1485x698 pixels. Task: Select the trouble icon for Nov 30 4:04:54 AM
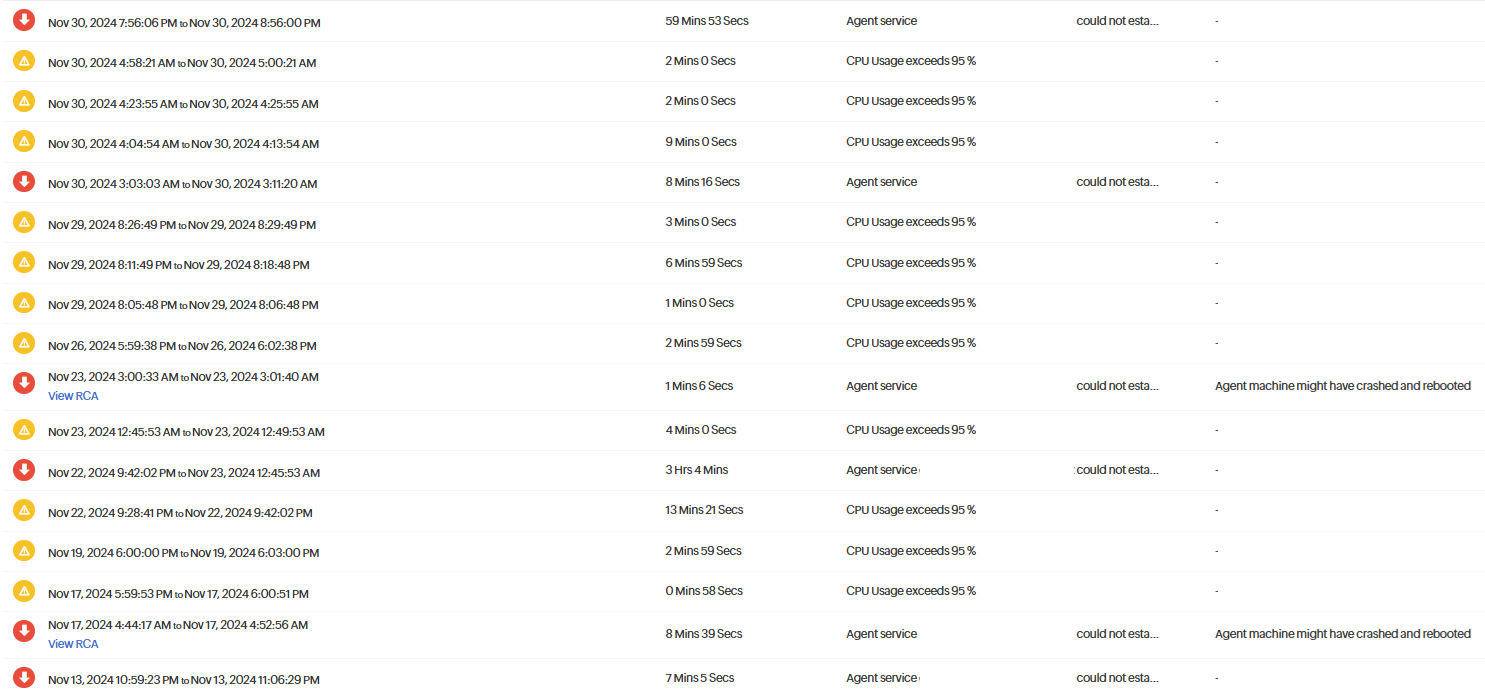tap(24, 142)
